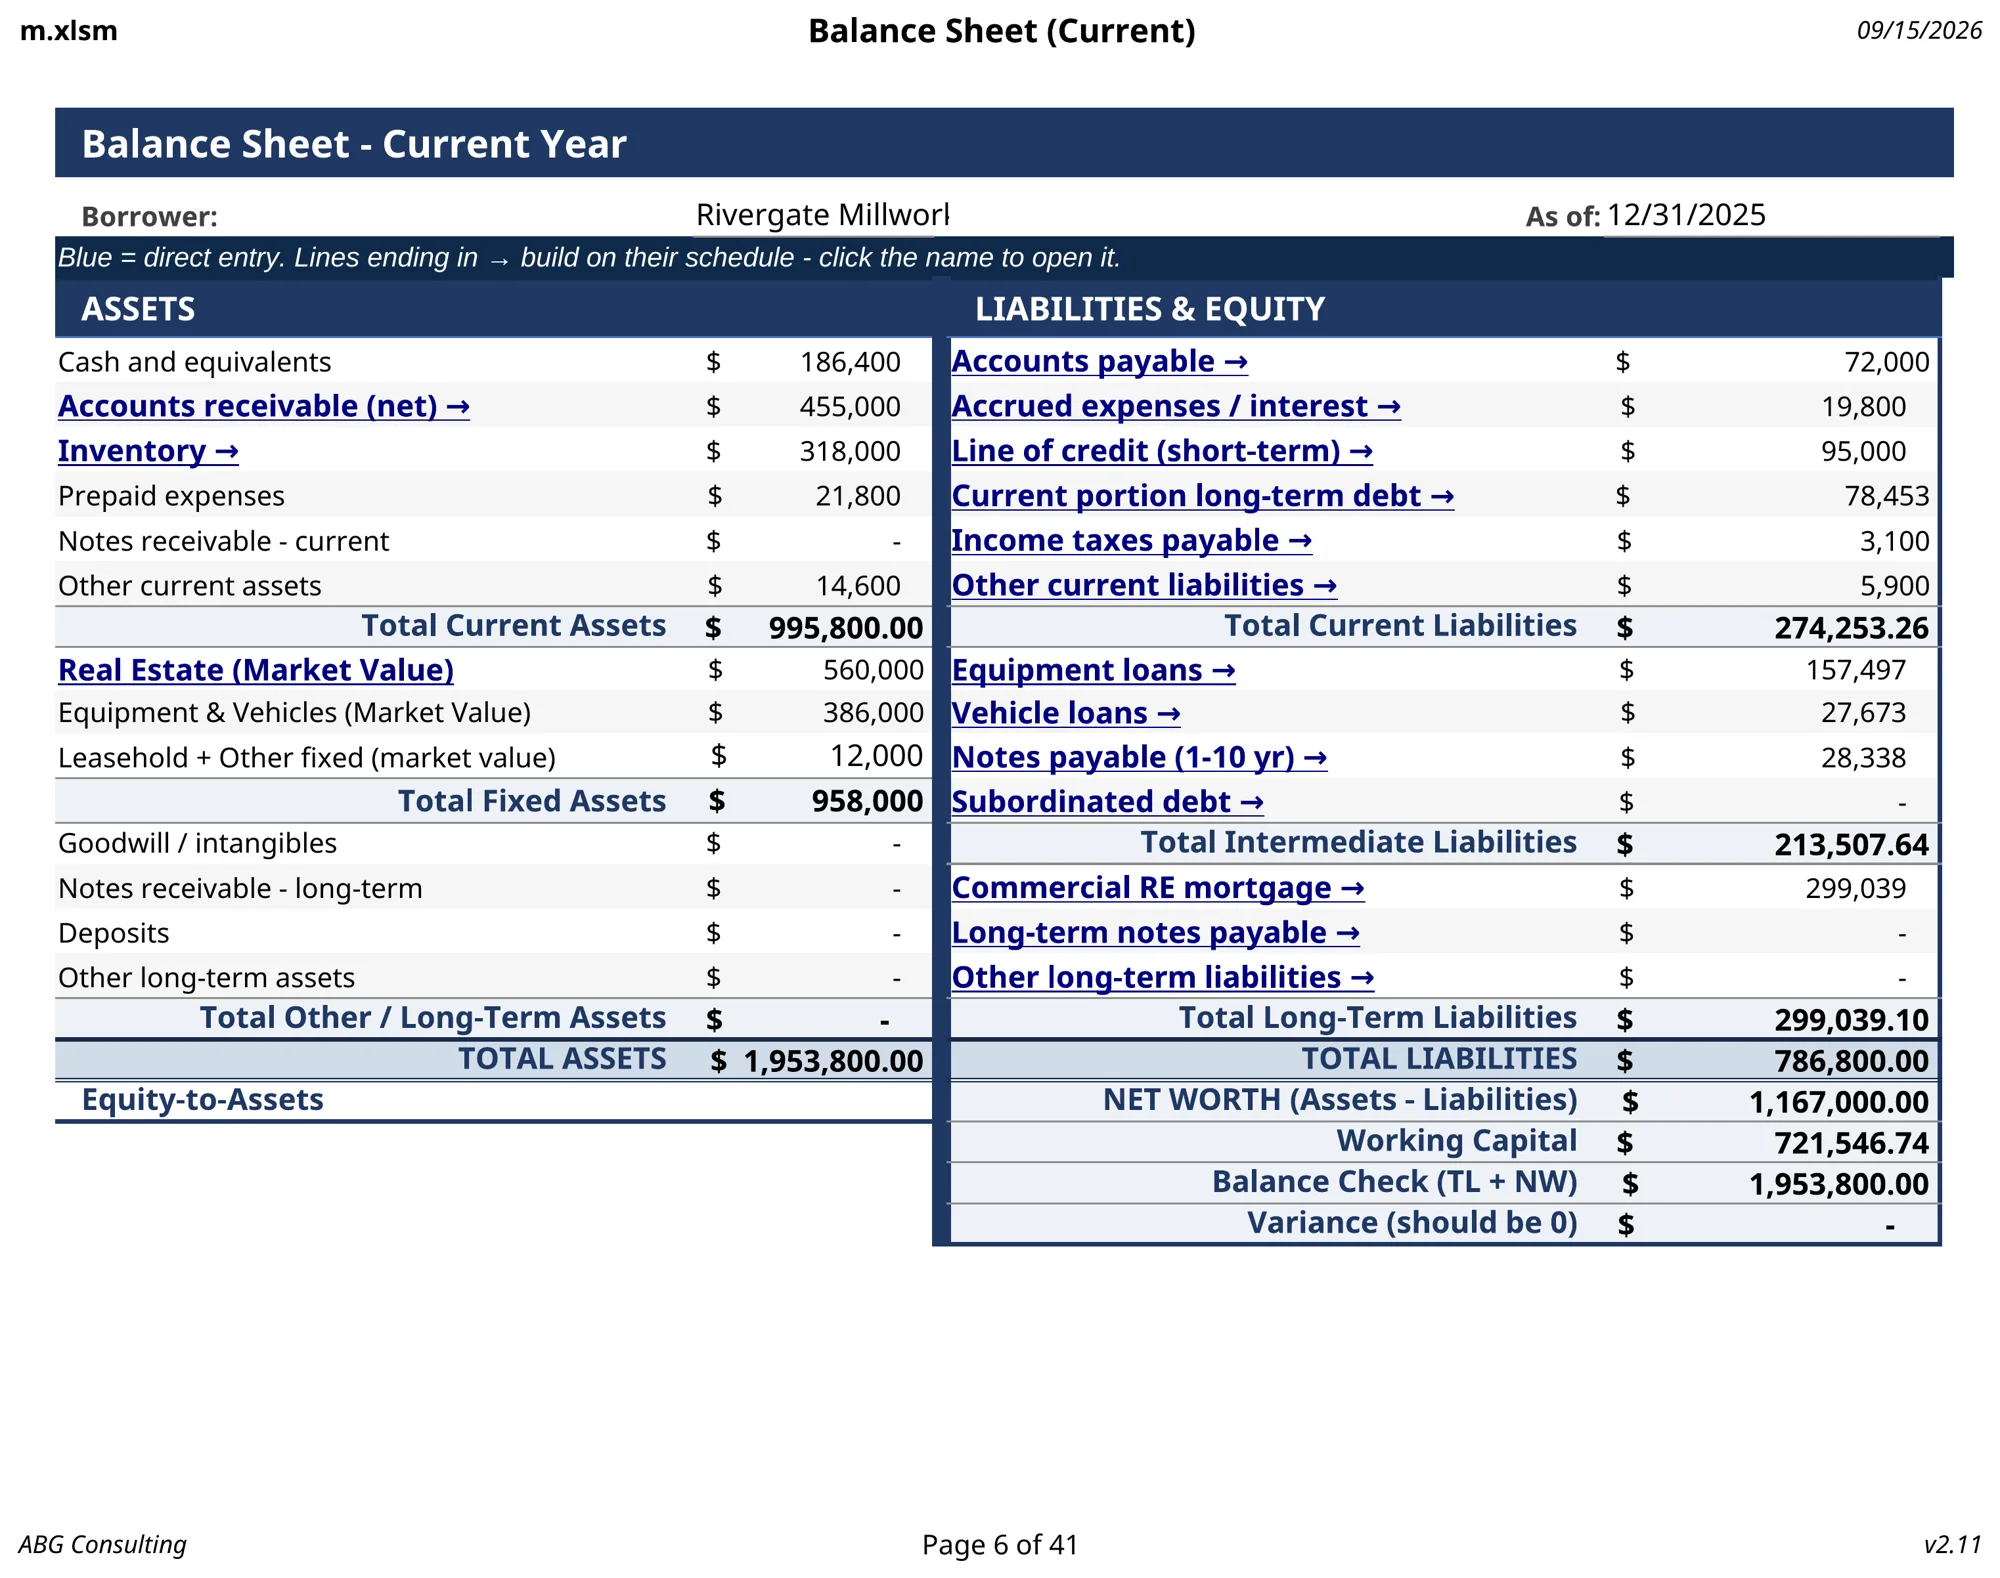This screenshot has height=1578, width=2000.
Task: Click the Deposits row label
Action: [114, 934]
